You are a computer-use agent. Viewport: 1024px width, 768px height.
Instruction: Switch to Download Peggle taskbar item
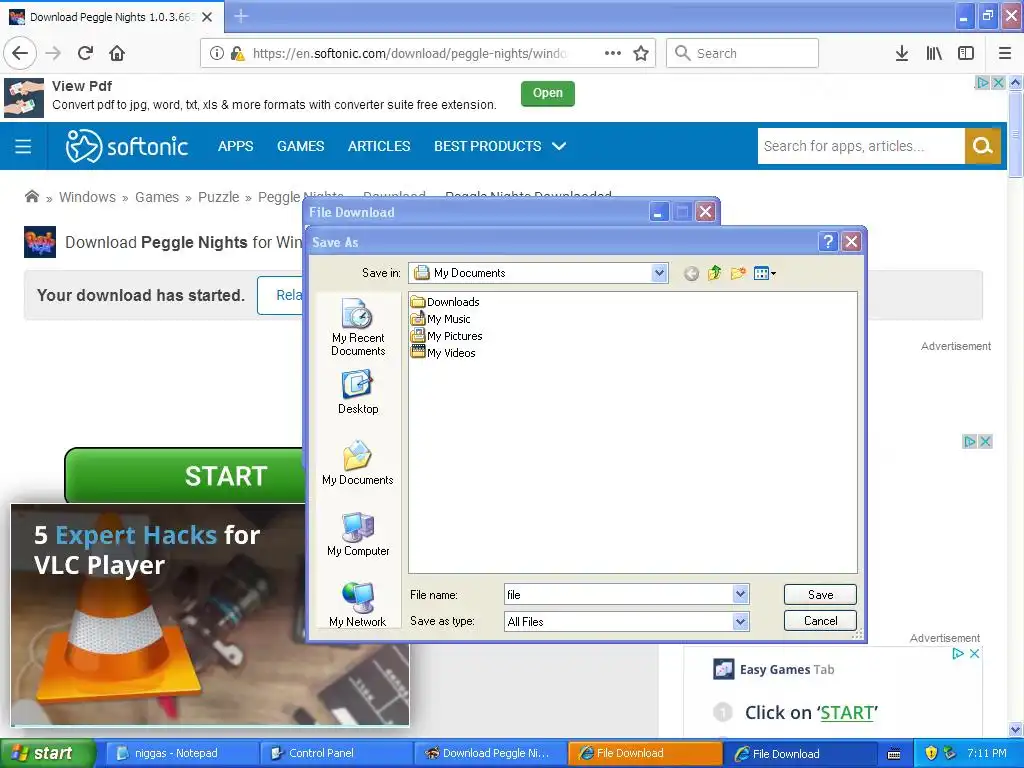tap(491, 753)
